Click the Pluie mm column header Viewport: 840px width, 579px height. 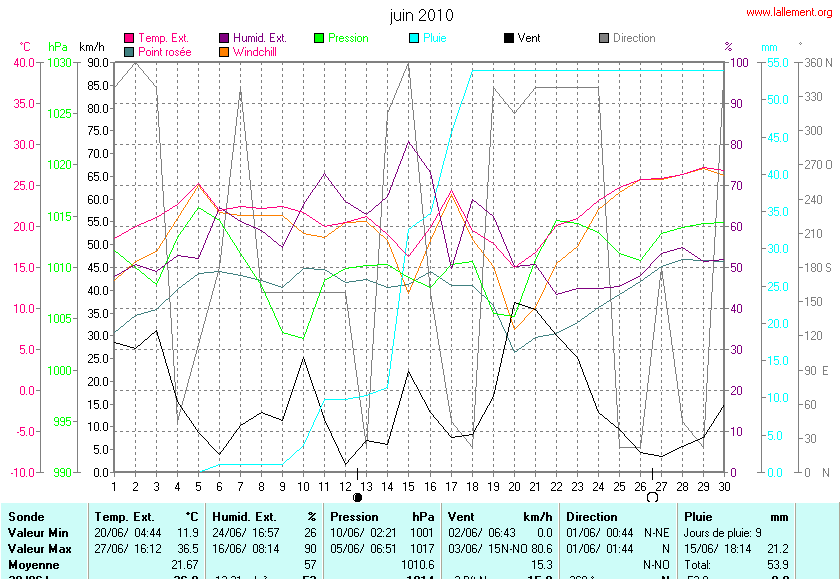tap(735, 517)
